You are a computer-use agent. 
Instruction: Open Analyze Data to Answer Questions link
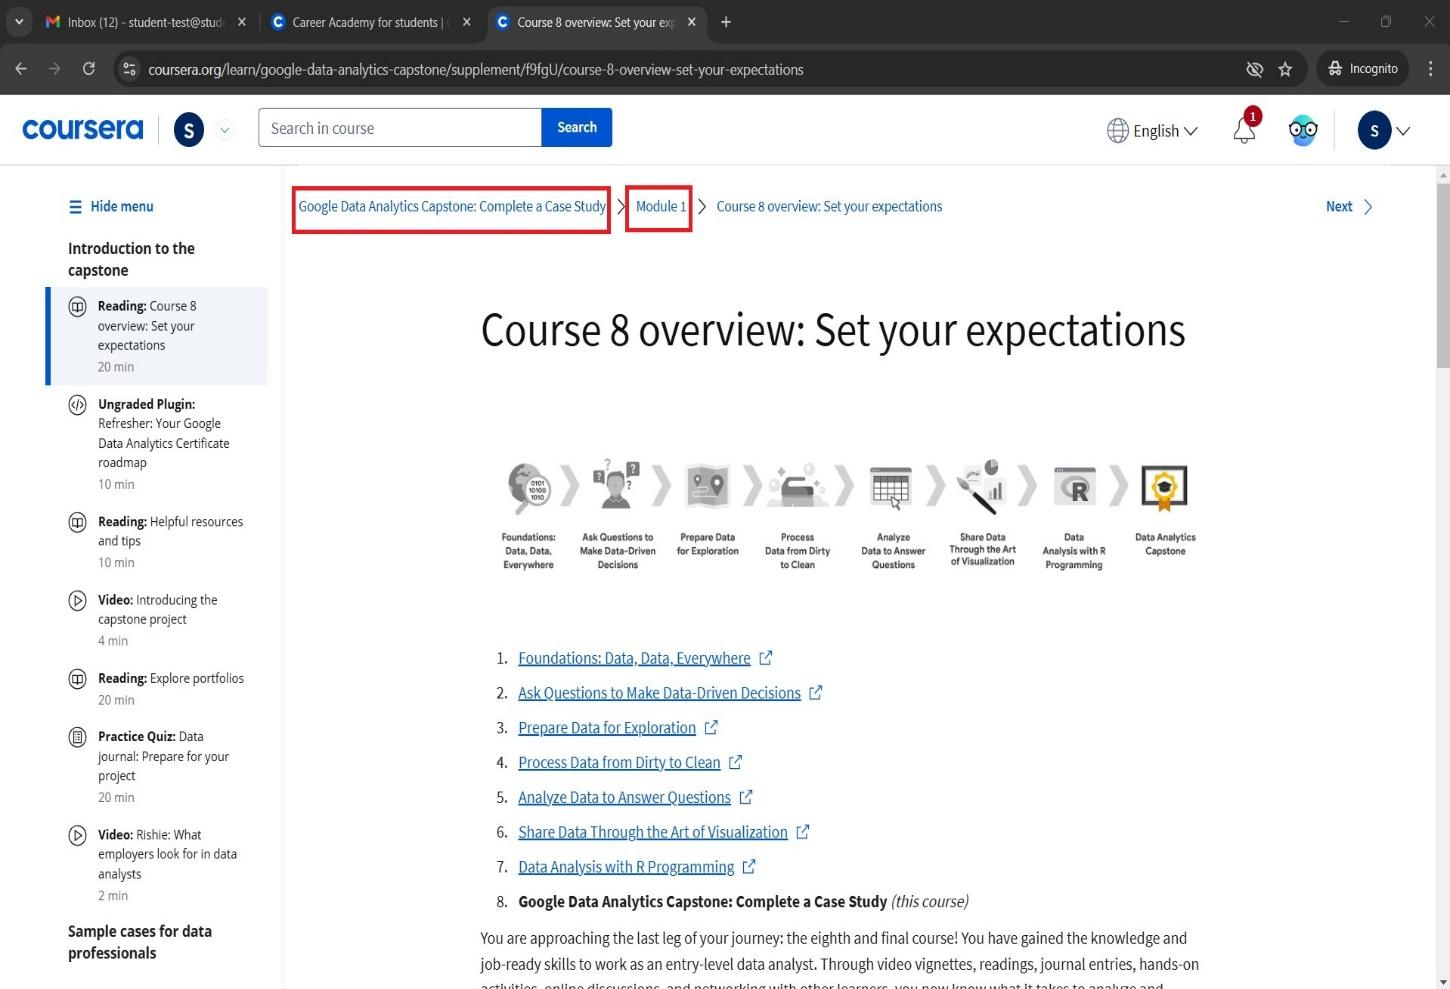pyautogui.click(x=624, y=797)
